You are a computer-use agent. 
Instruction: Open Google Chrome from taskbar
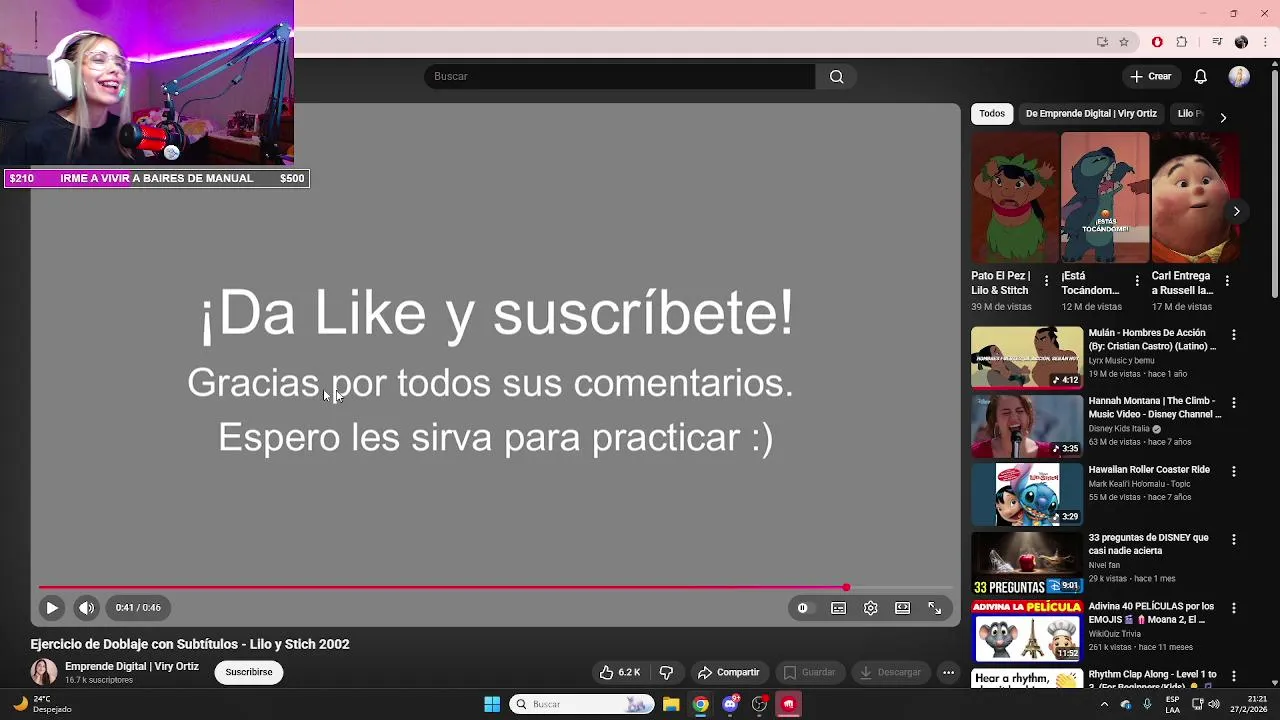pos(701,704)
